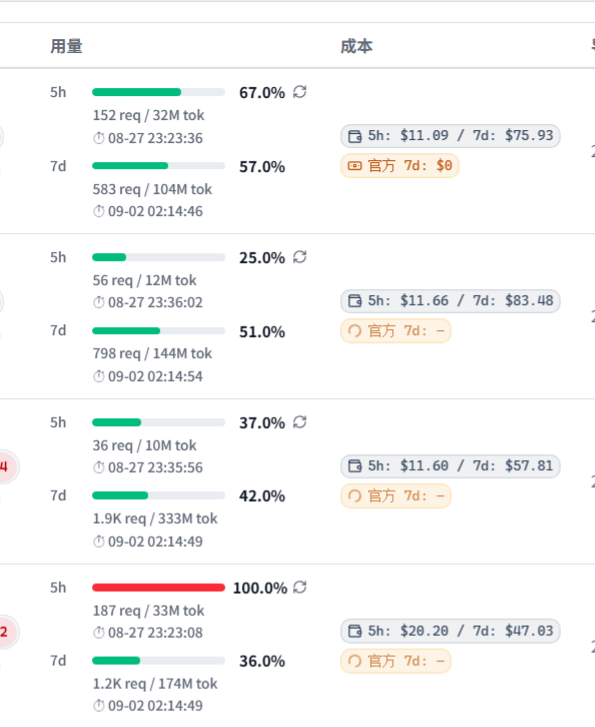Click the 用量 column header
This screenshot has width=595, height=727.
[66, 46]
